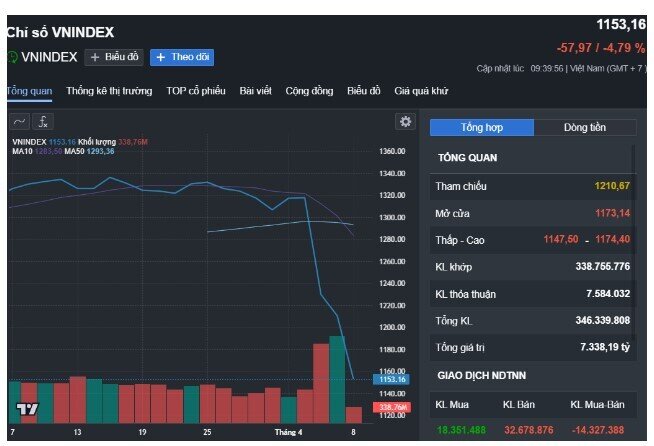Select the Tổng hợp panel tab
The image size is (654, 446).
point(482,127)
